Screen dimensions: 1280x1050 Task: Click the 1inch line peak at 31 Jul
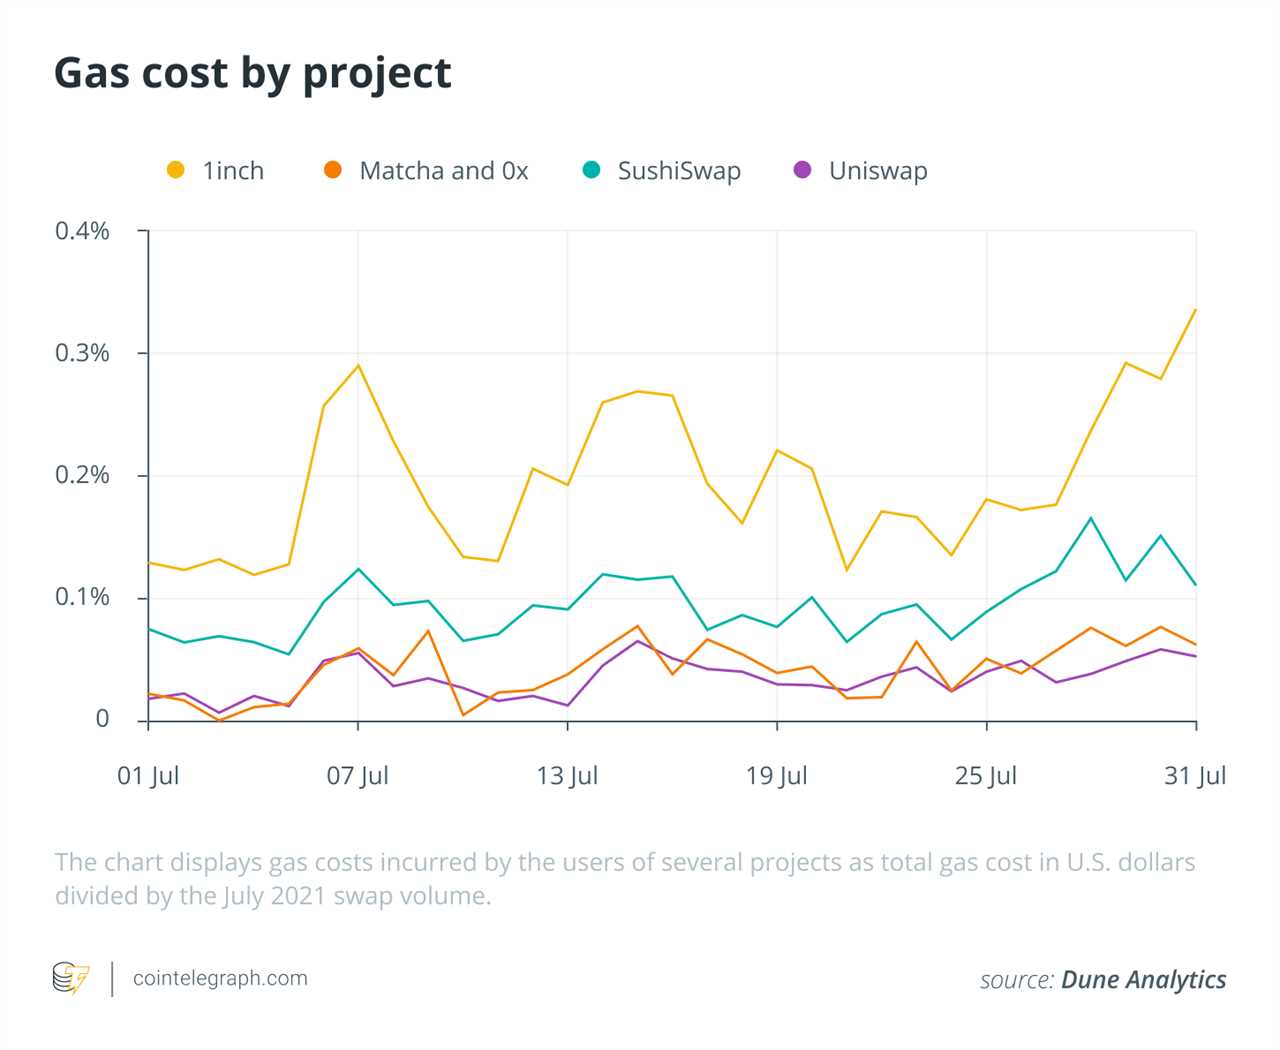pyautogui.click(x=1195, y=310)
